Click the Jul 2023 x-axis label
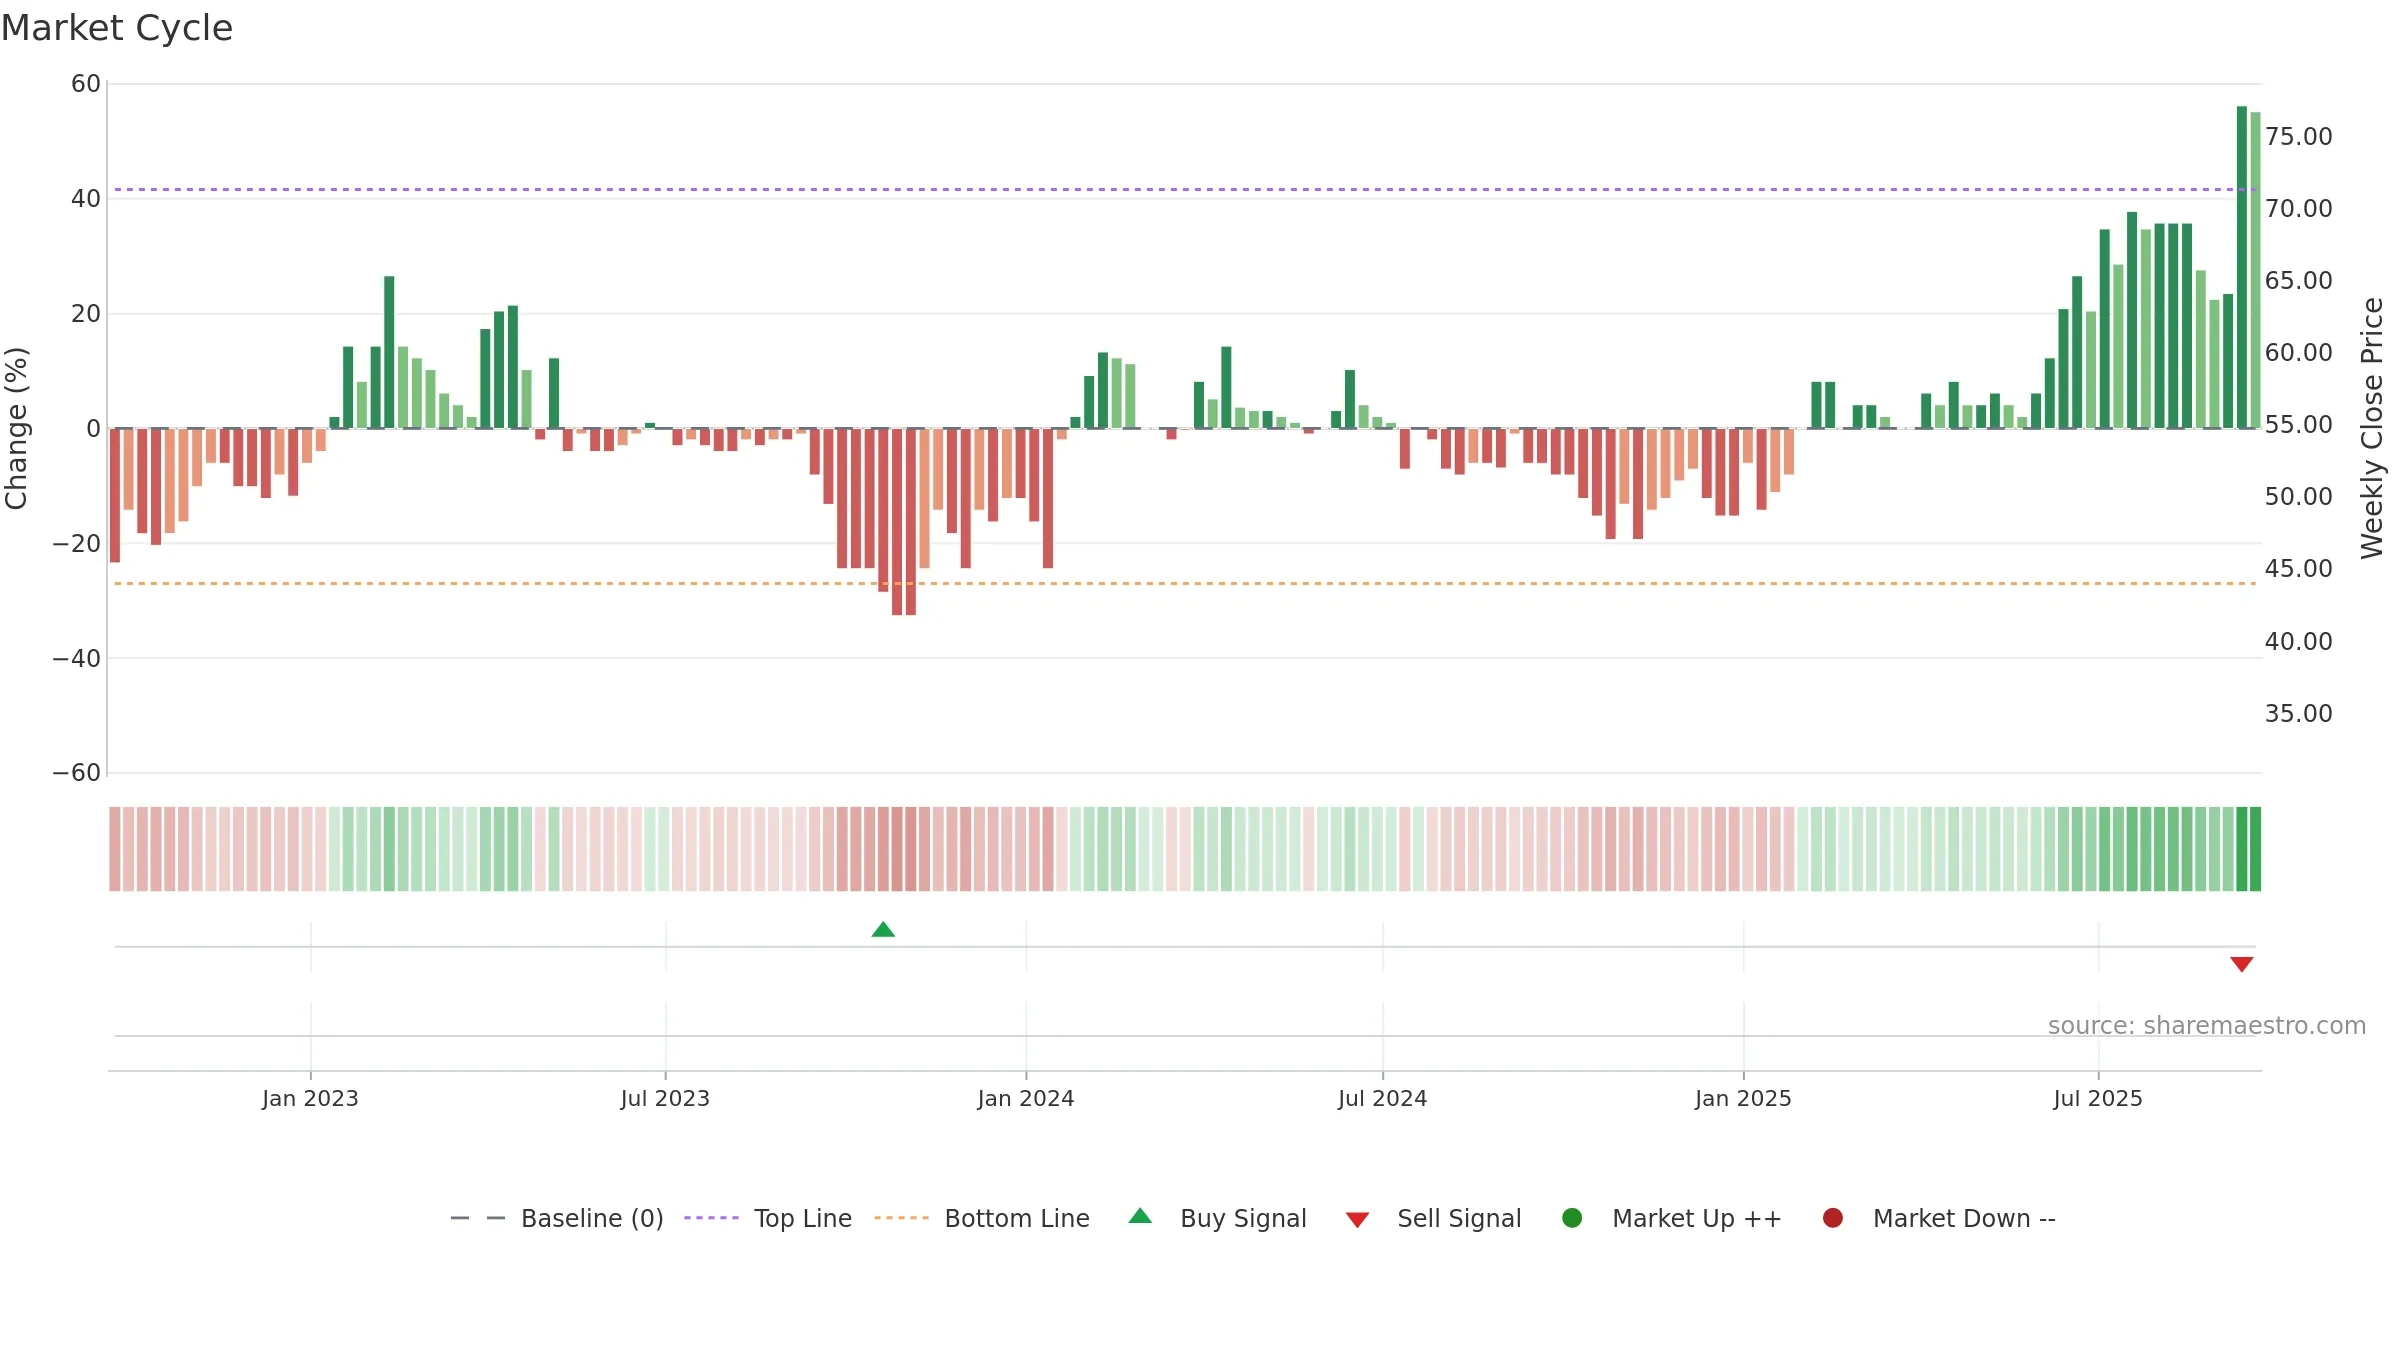This screenshot has width=2400, height=1350. [665, 1098]
